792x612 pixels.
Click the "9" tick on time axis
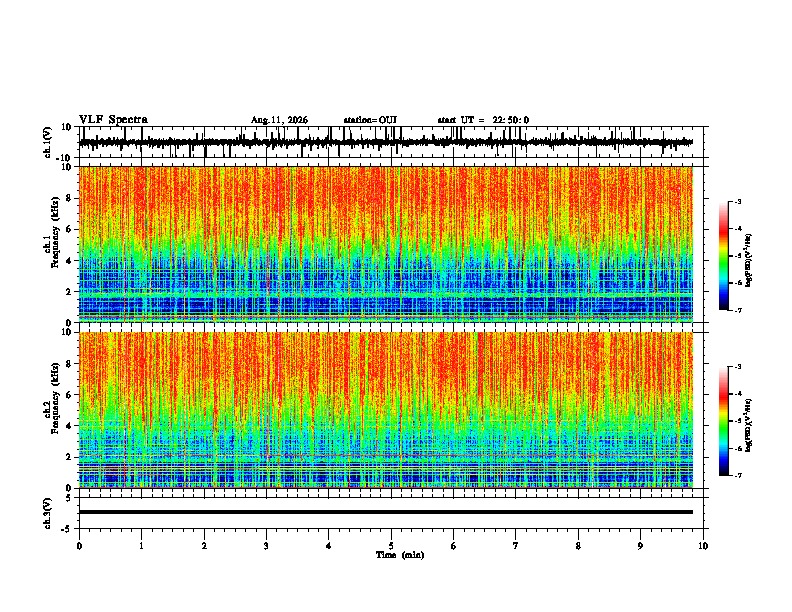(640, 546)
